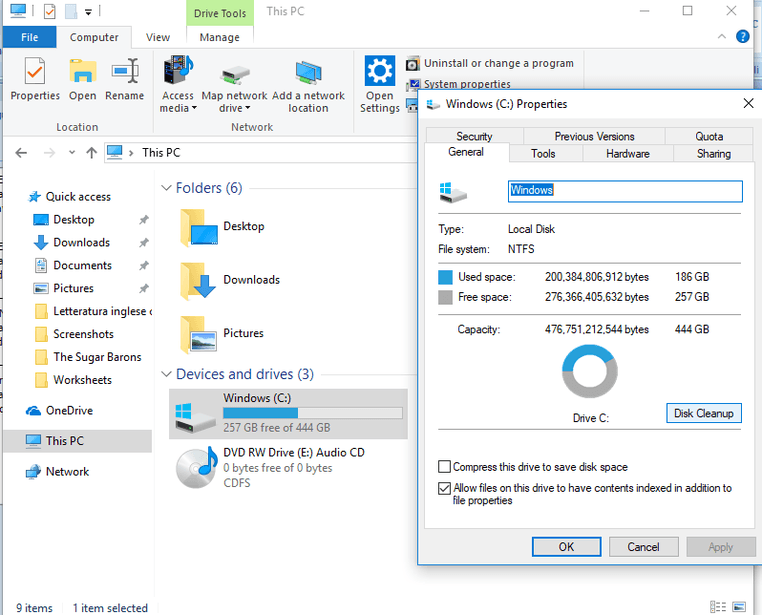Screen dimensions: 762x615
Task: Click the drive label field containing Windows
Action: (x=625, y=191)
